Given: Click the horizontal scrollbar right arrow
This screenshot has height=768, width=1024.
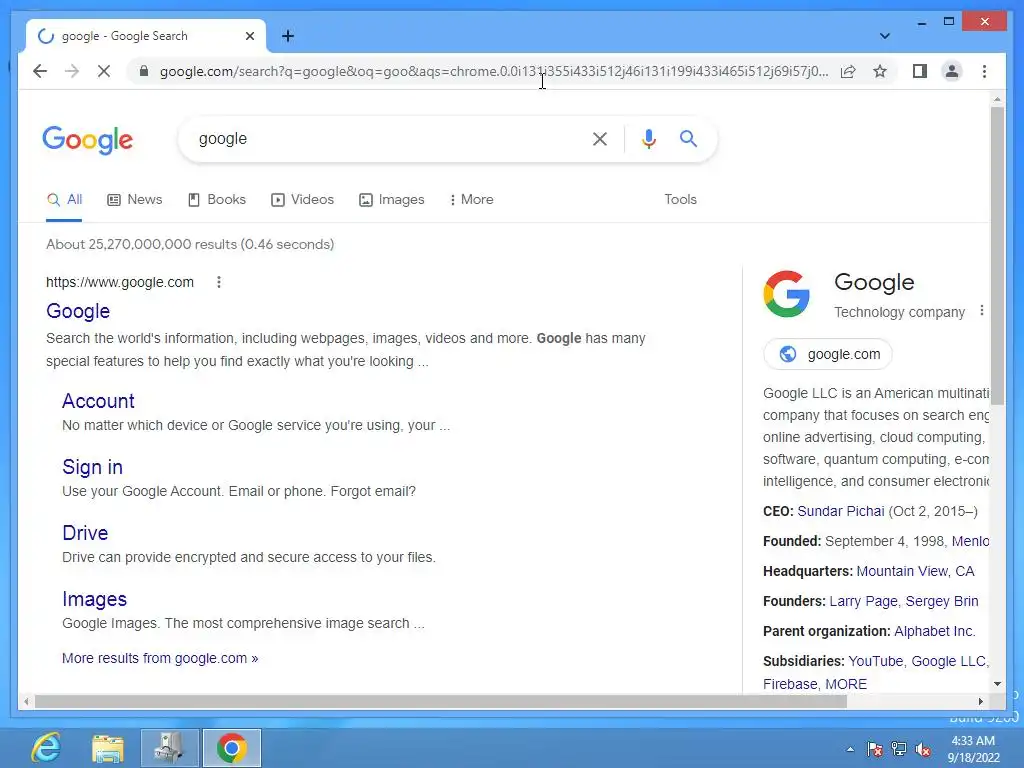Looking at the screenshot, I should (980, 701).
